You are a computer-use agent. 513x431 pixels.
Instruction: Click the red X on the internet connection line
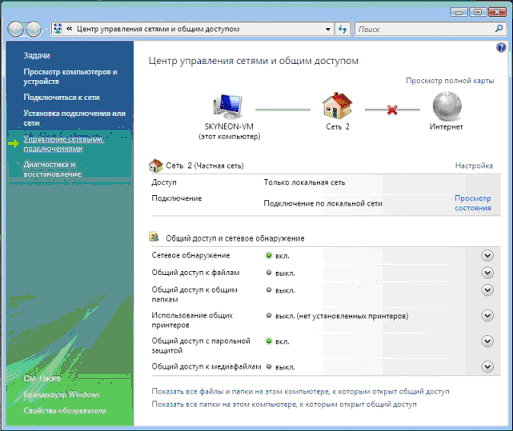click(392, 109)
